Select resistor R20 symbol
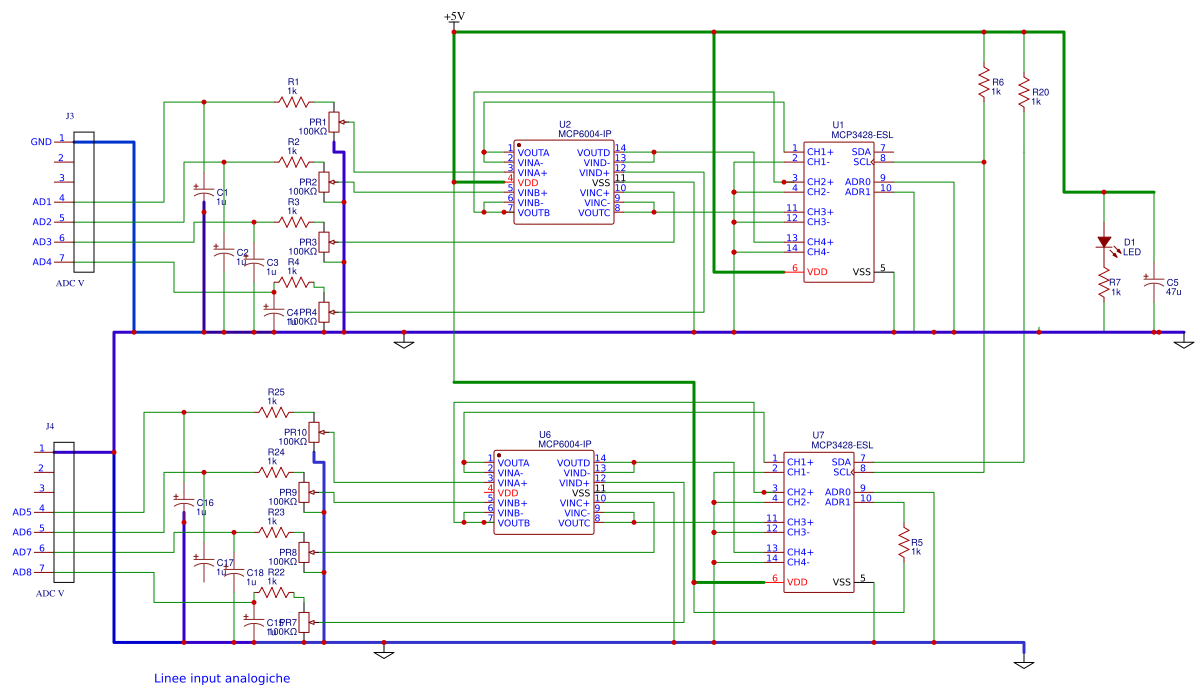 1025,93
